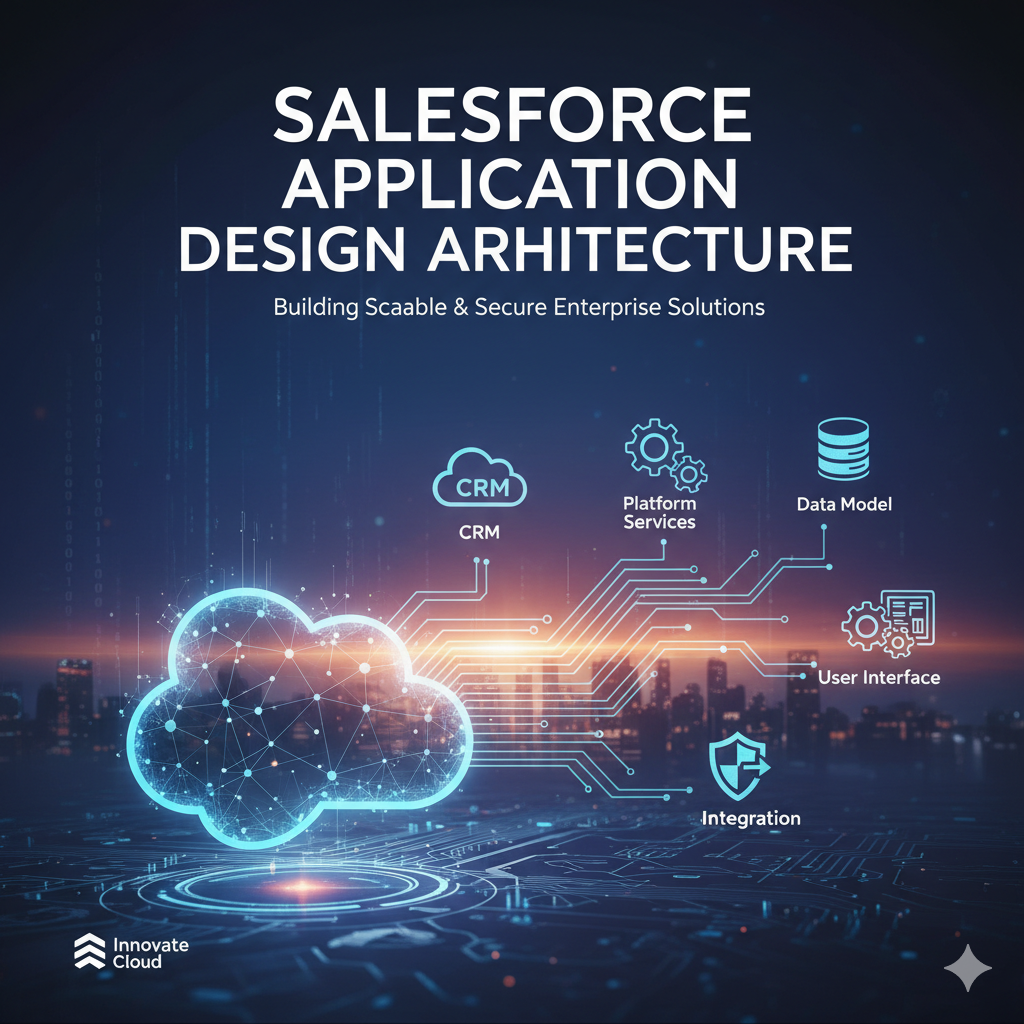Select the gears icon above Platform Services
The width and height of the screenshot is (1024, 1024).
point(664,455)
